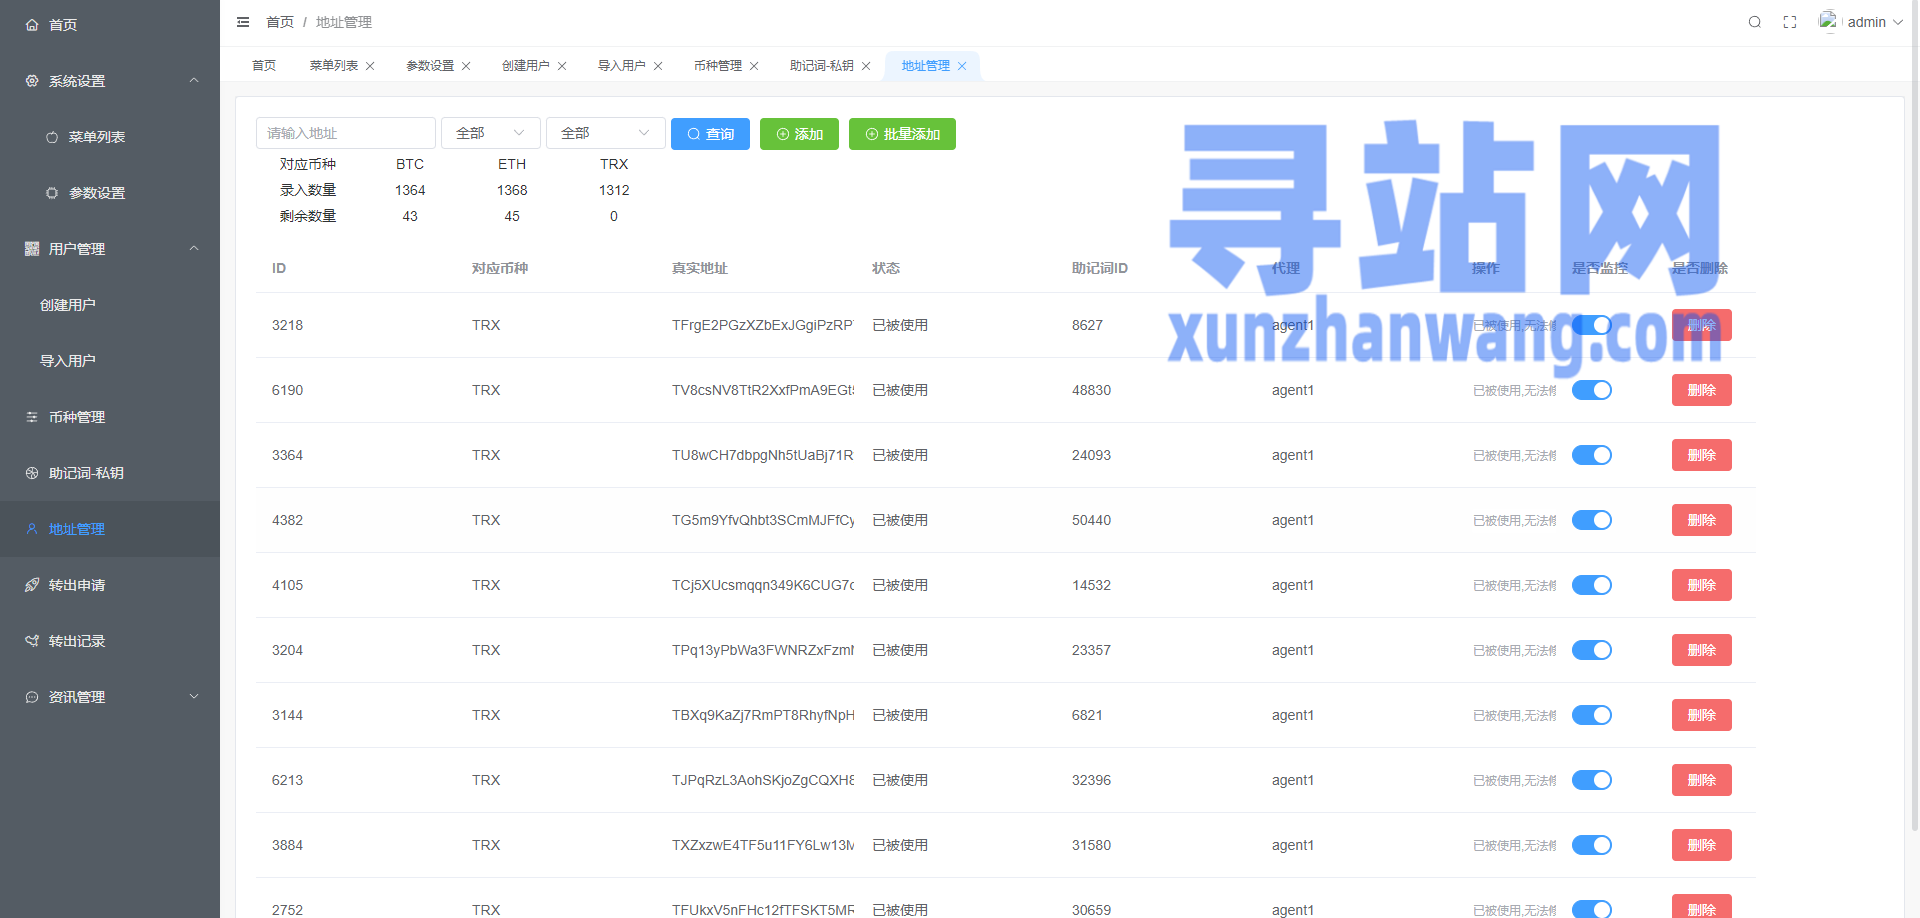Open the admin user dropdown
Screen dimensions: 1920x918
pyautogui.click(x=1875, y=22)
